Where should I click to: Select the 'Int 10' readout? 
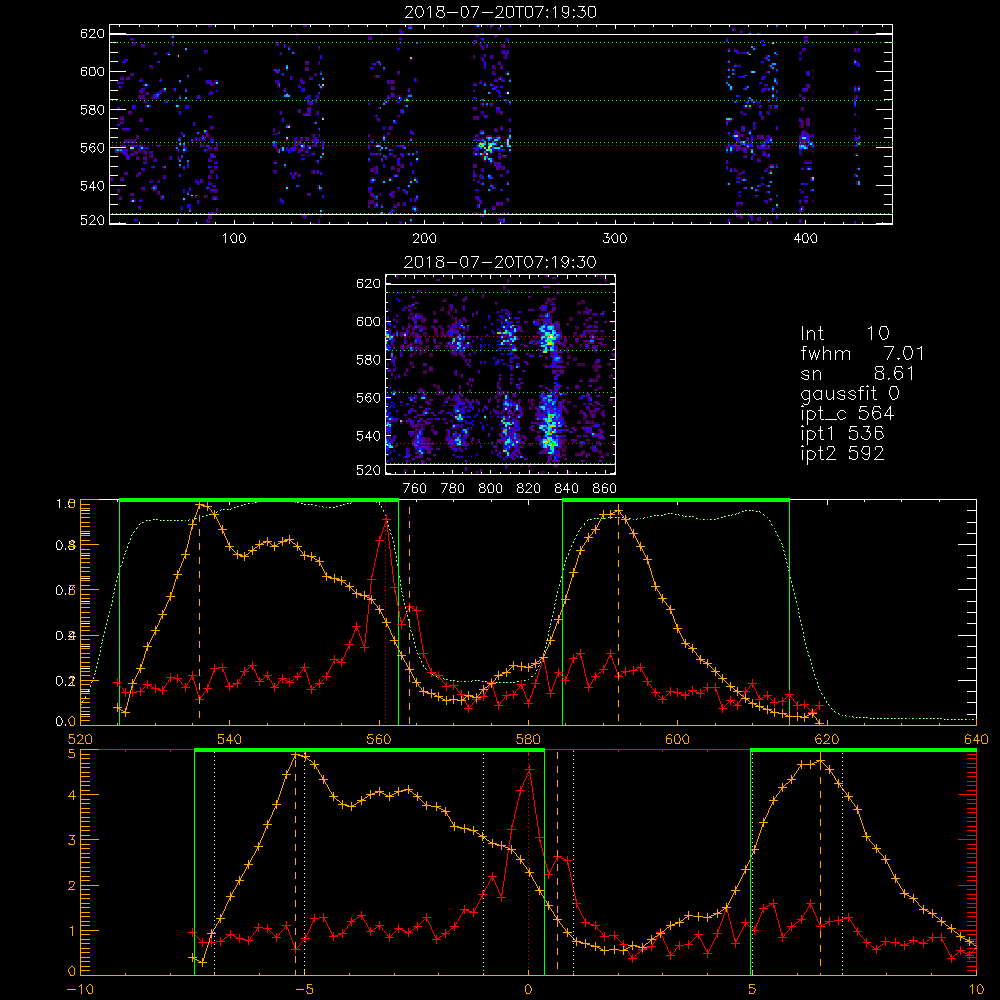(x=844, y=333)
